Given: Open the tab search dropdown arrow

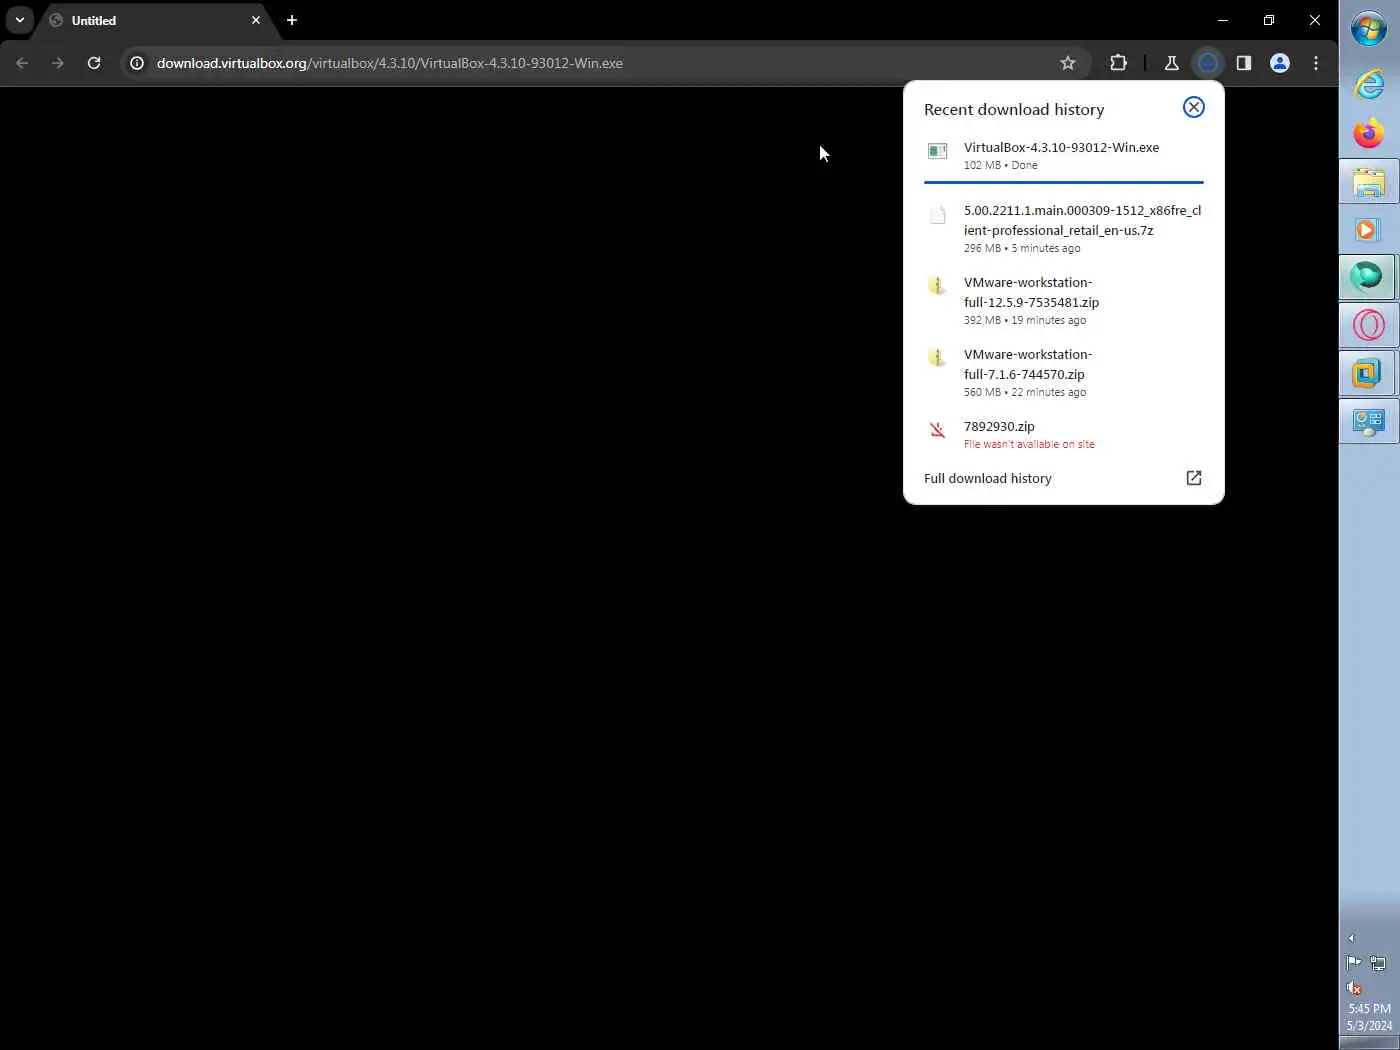Looking at the screenshot, I should click(19, 20).
